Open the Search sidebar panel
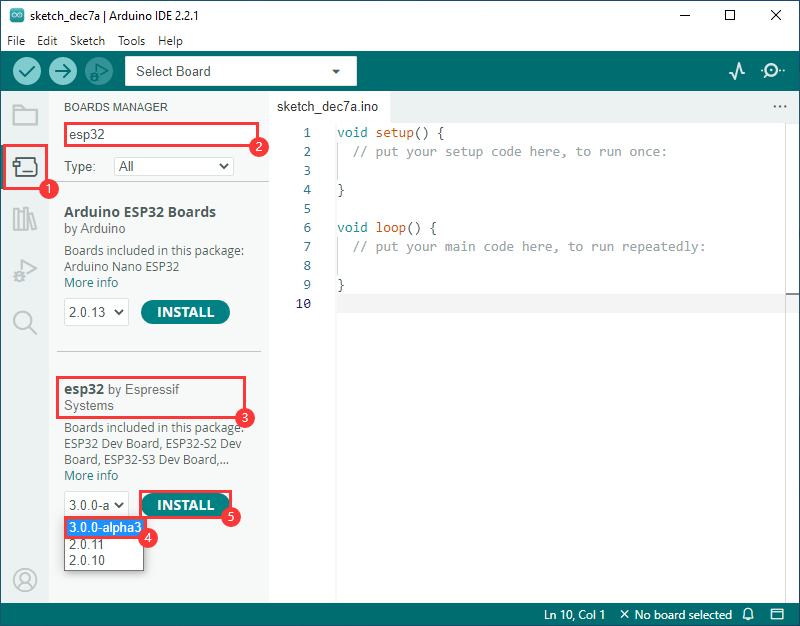 [25, 323]
